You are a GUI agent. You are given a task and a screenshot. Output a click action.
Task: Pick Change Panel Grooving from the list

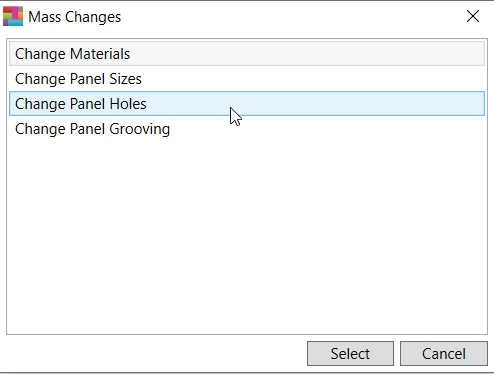[247, 129]
